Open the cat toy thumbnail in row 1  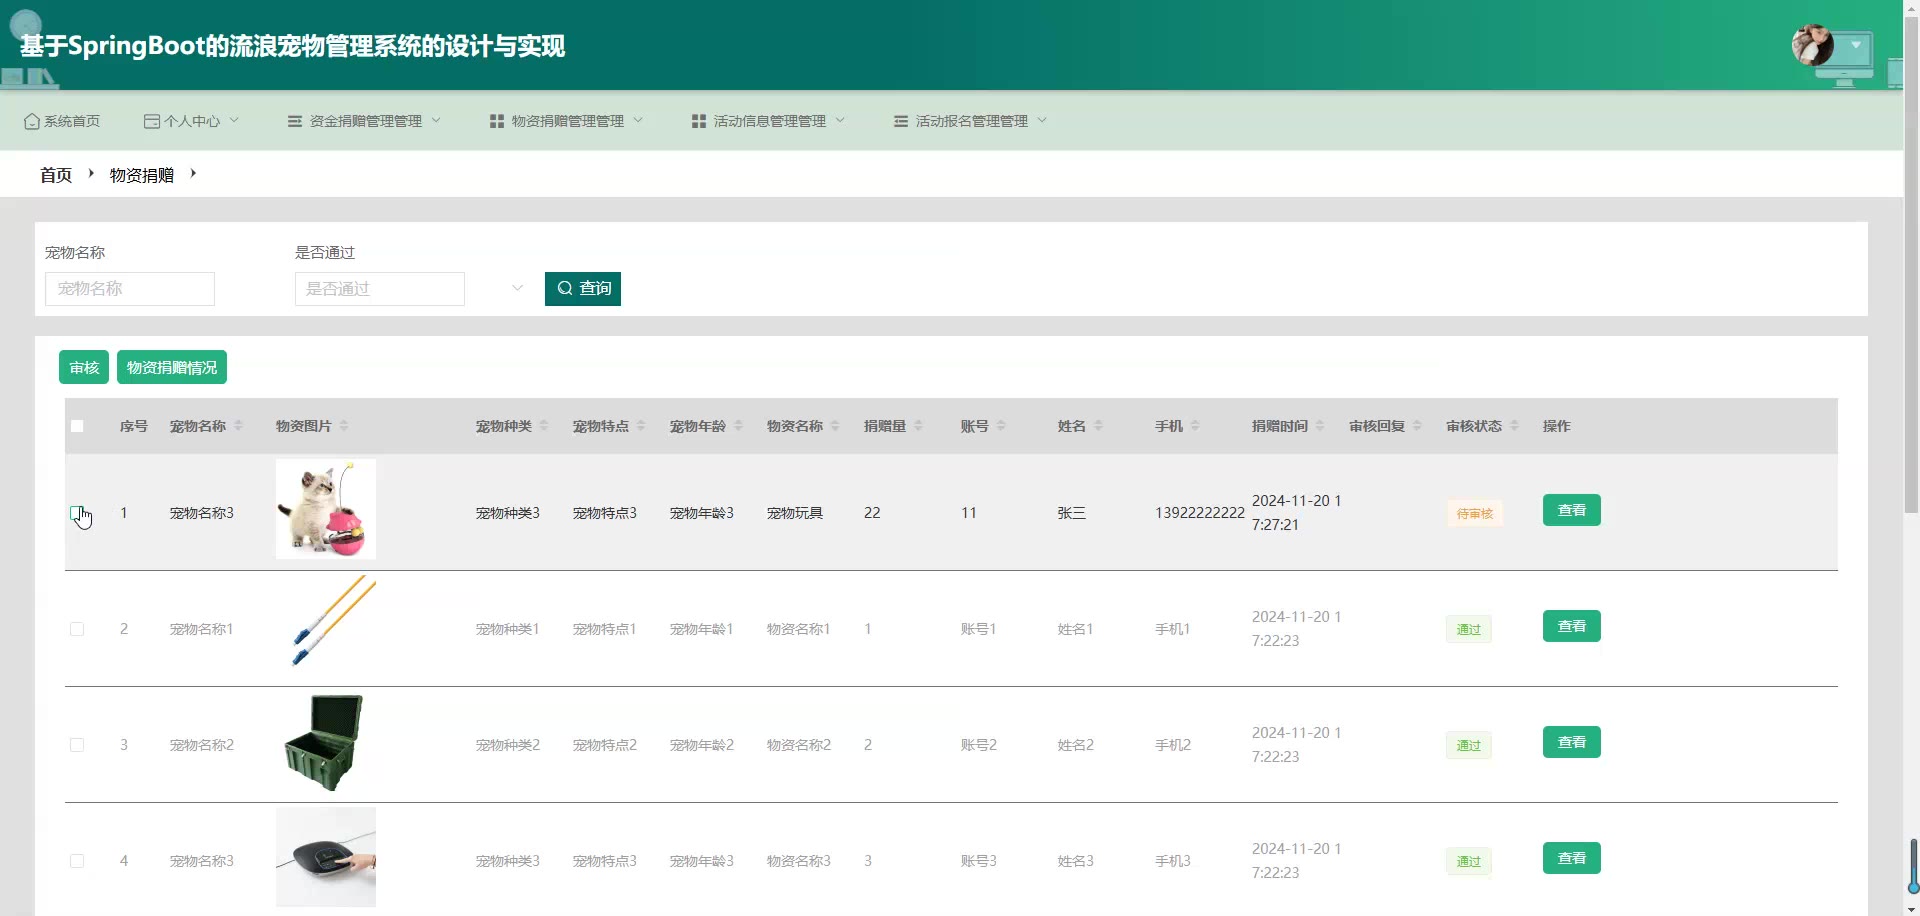pos(326,509)
